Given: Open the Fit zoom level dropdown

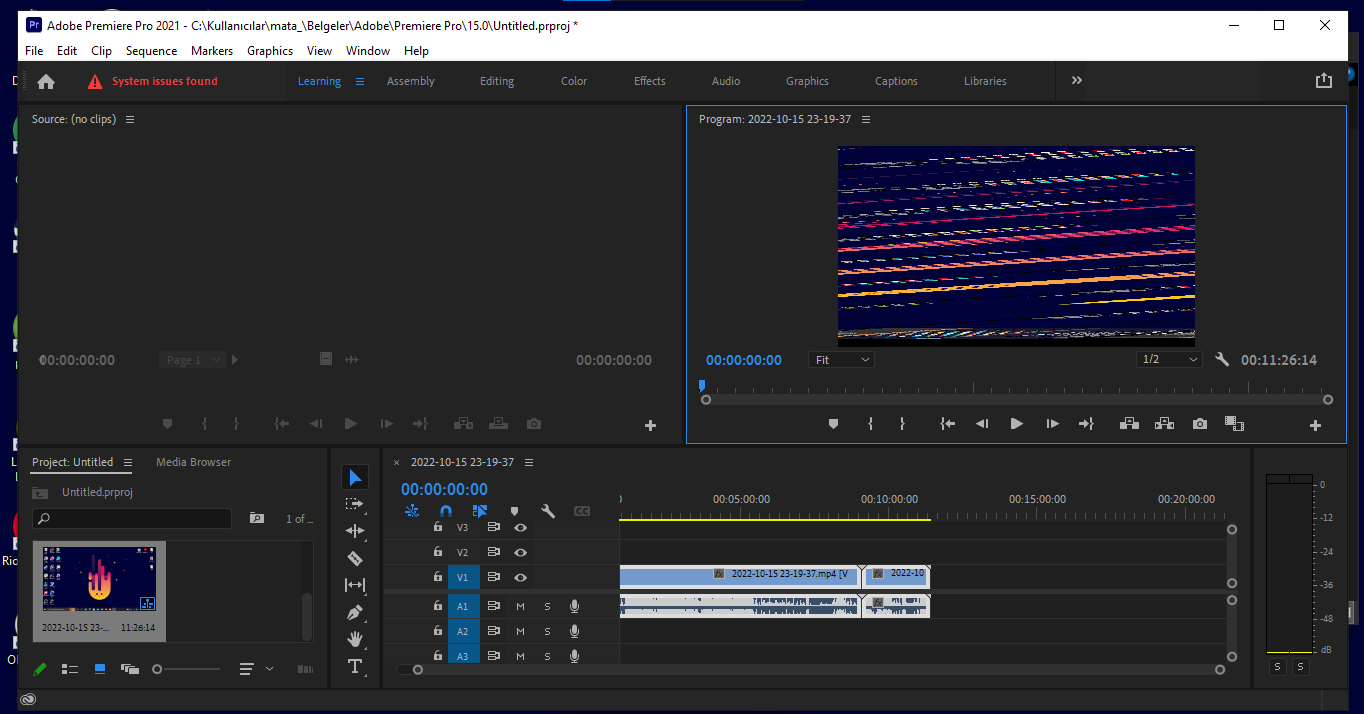Looking at the screenshot, I should (841, 360).
